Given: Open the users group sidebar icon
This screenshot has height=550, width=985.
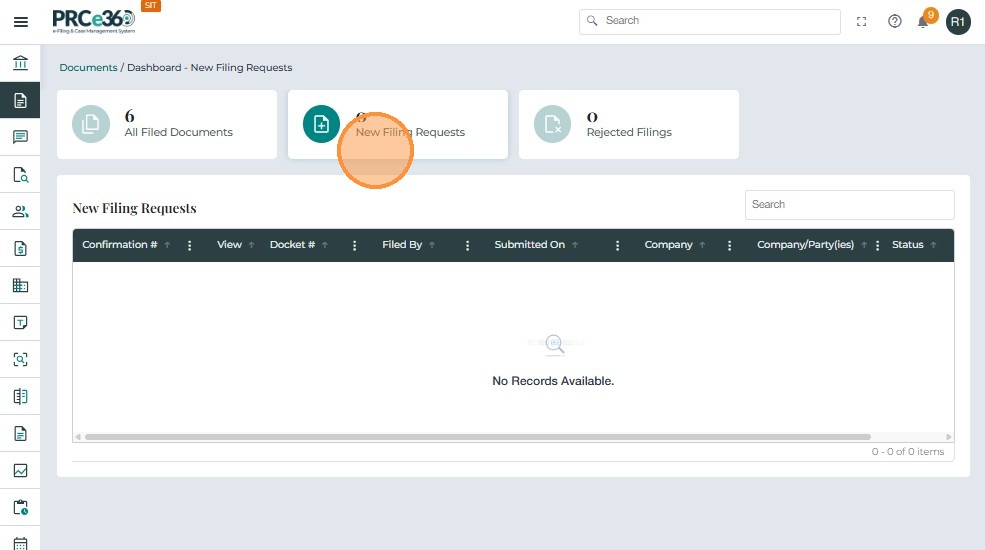Looking at the screenshot, I should point(20,211).
